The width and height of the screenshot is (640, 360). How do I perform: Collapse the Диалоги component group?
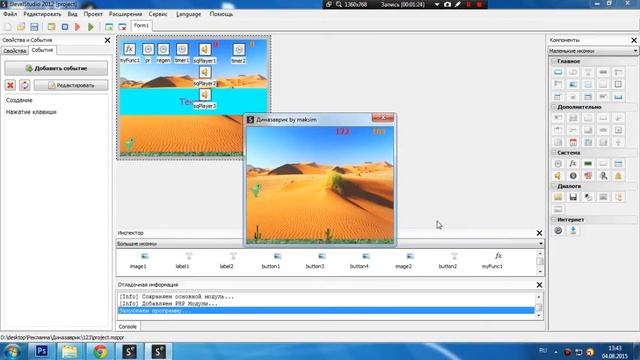[553, 186]
